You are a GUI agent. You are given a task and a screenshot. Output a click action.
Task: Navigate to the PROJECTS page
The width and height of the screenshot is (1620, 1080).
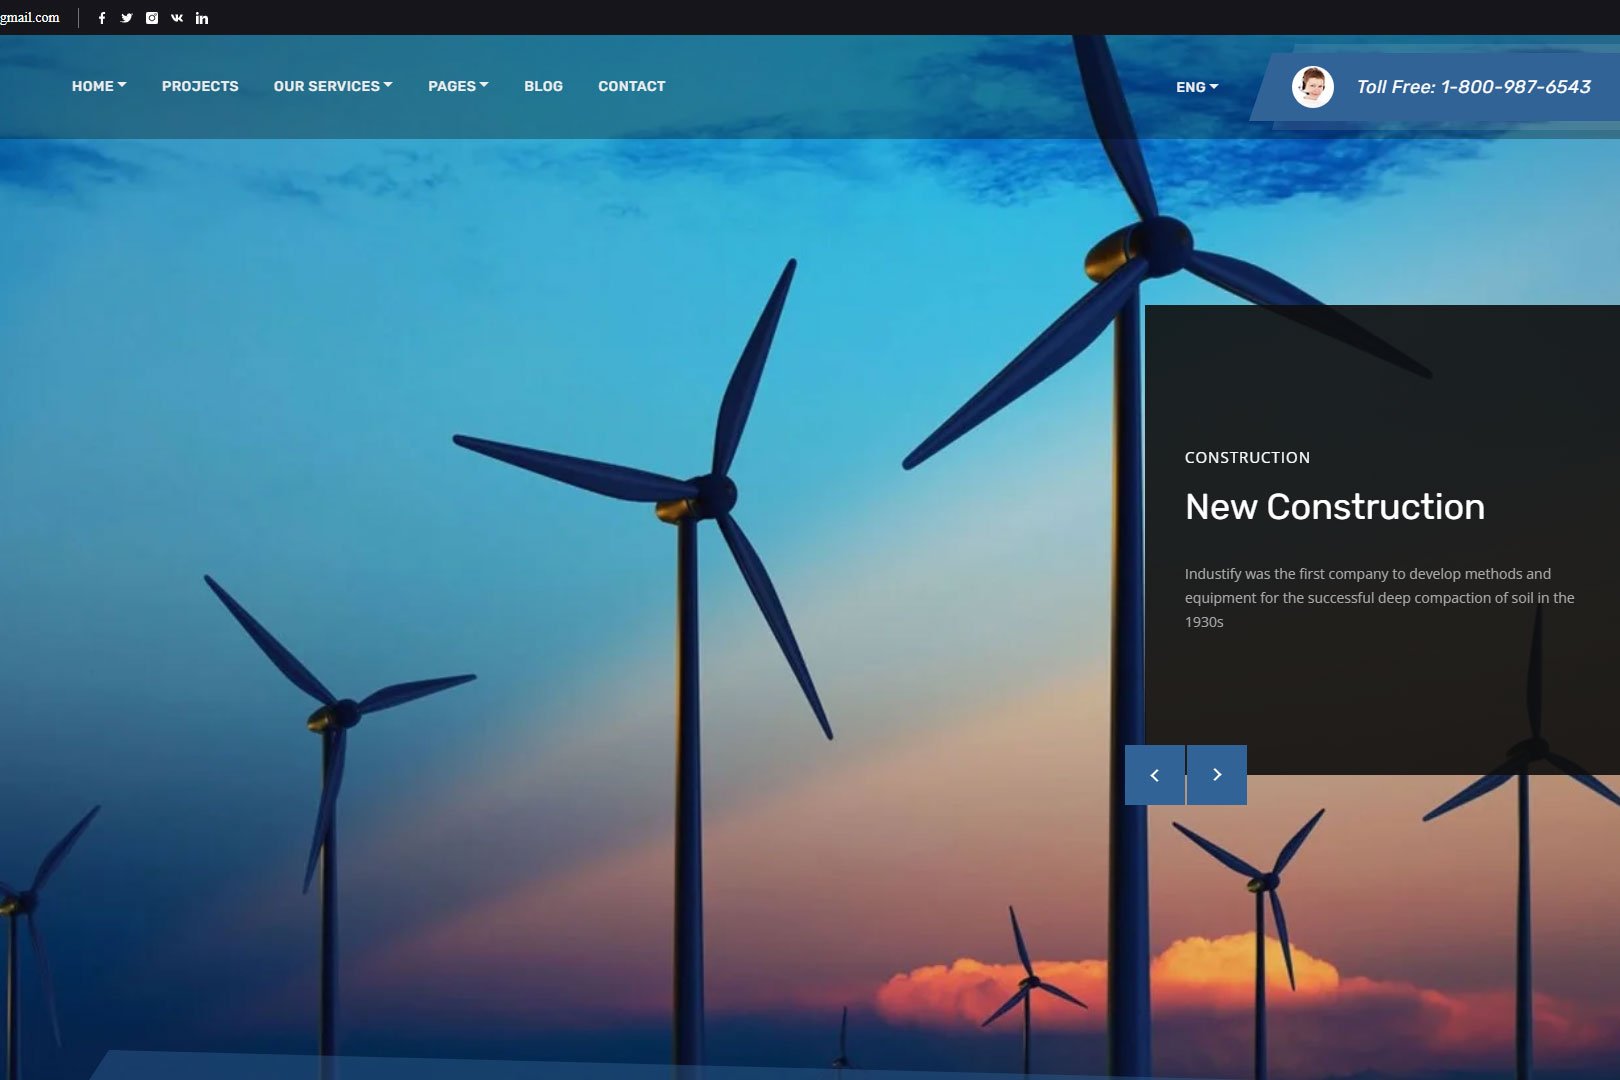(x=200, y=86)
